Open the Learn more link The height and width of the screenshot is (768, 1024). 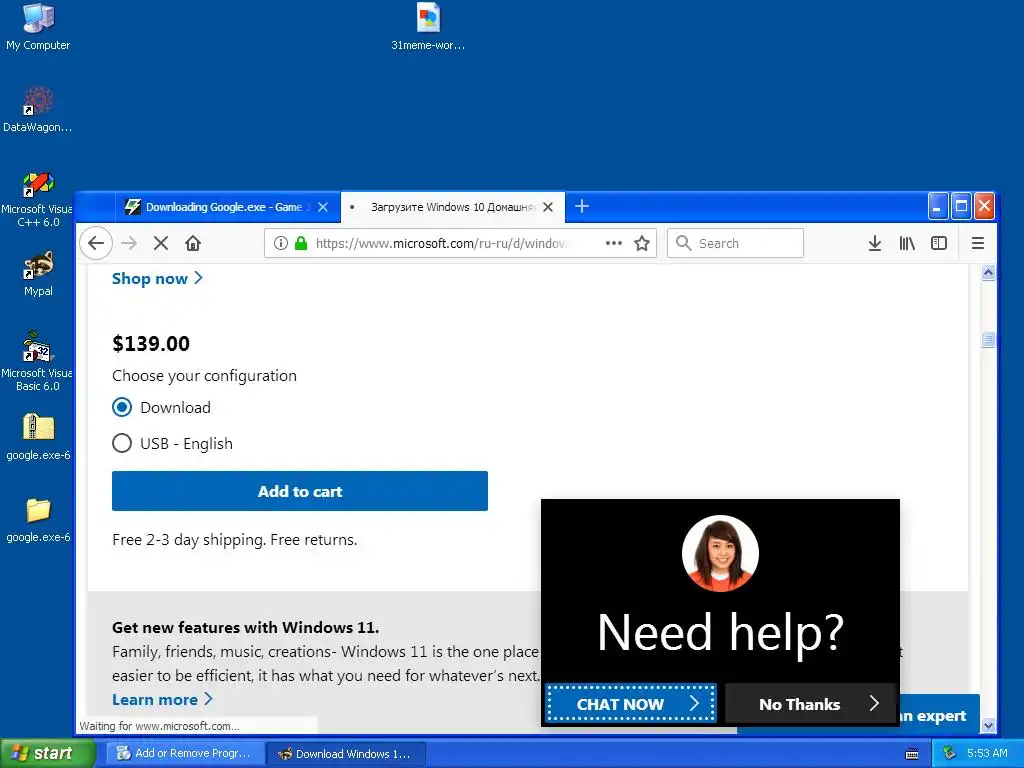click(x=162, y=700)
